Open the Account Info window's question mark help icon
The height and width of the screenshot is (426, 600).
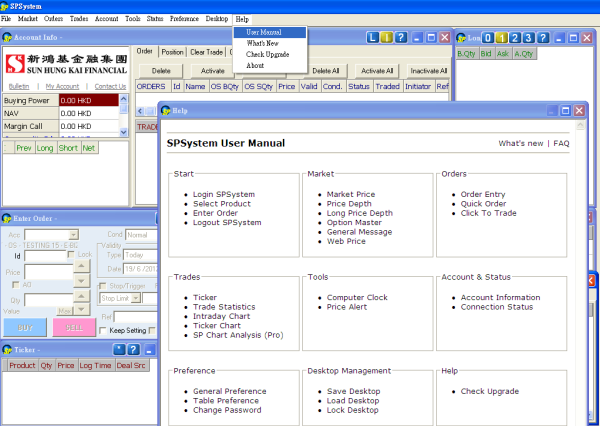coord(400,38)
